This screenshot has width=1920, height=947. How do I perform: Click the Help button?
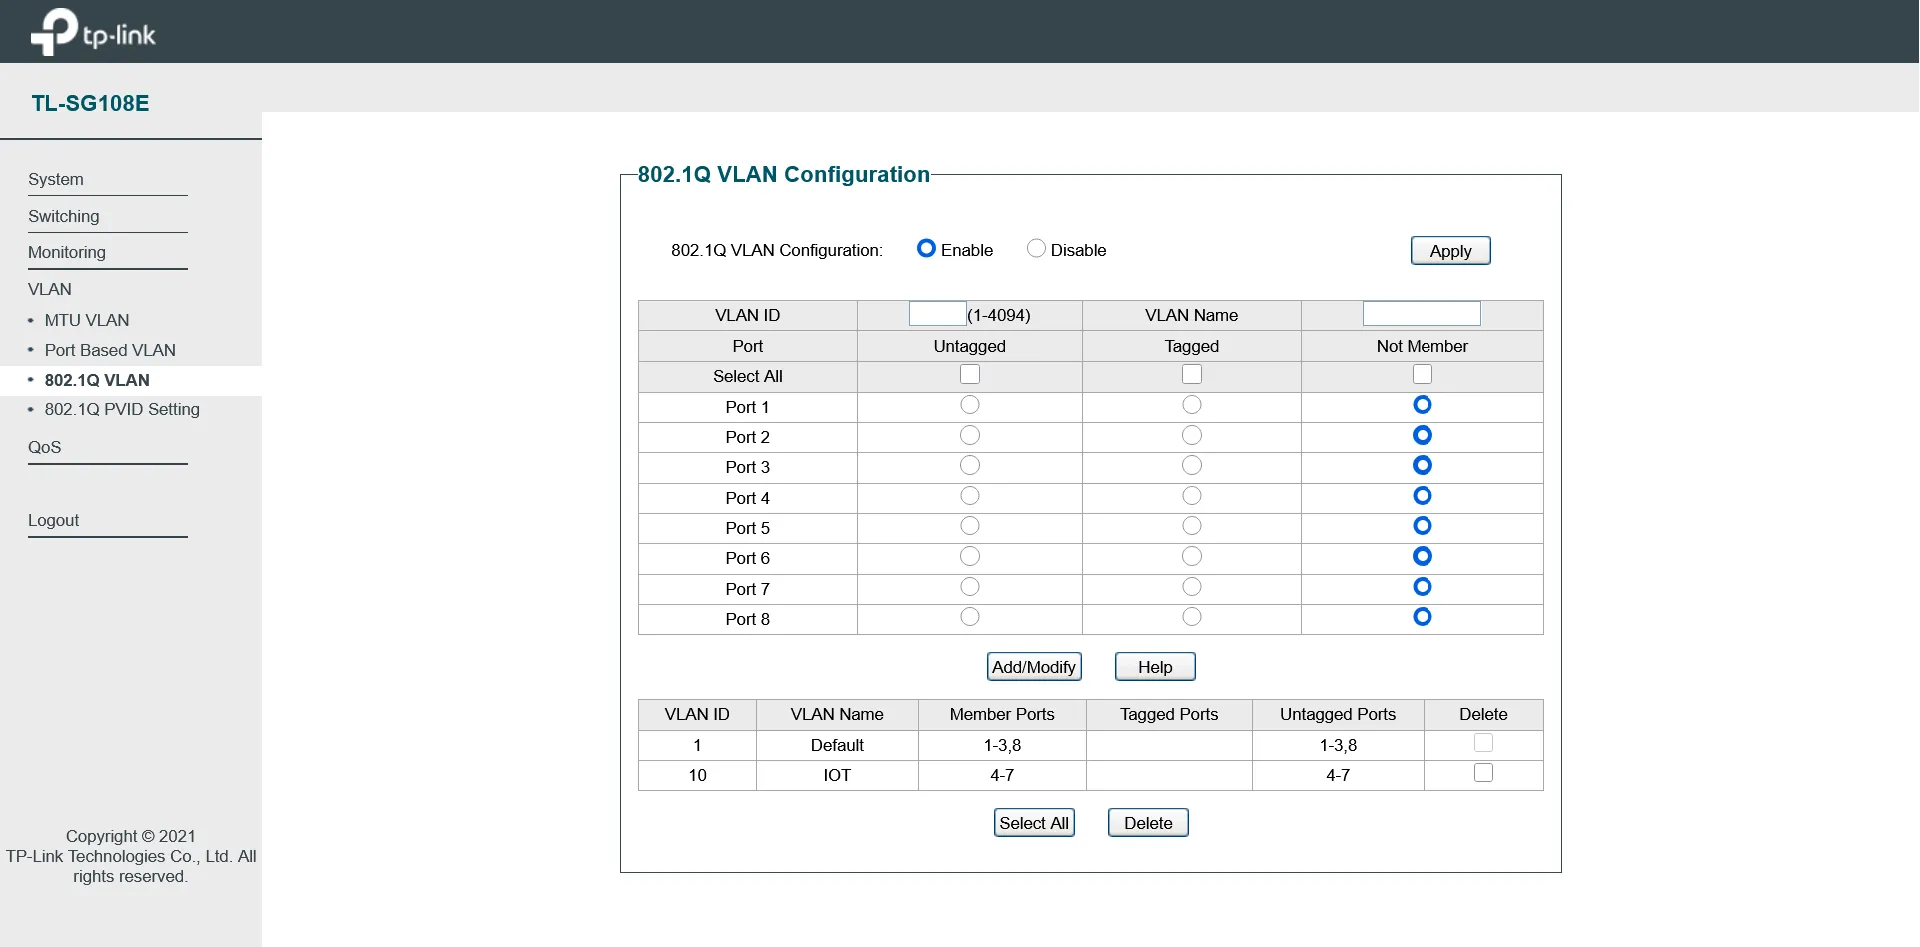click(x=1155, y=667)
